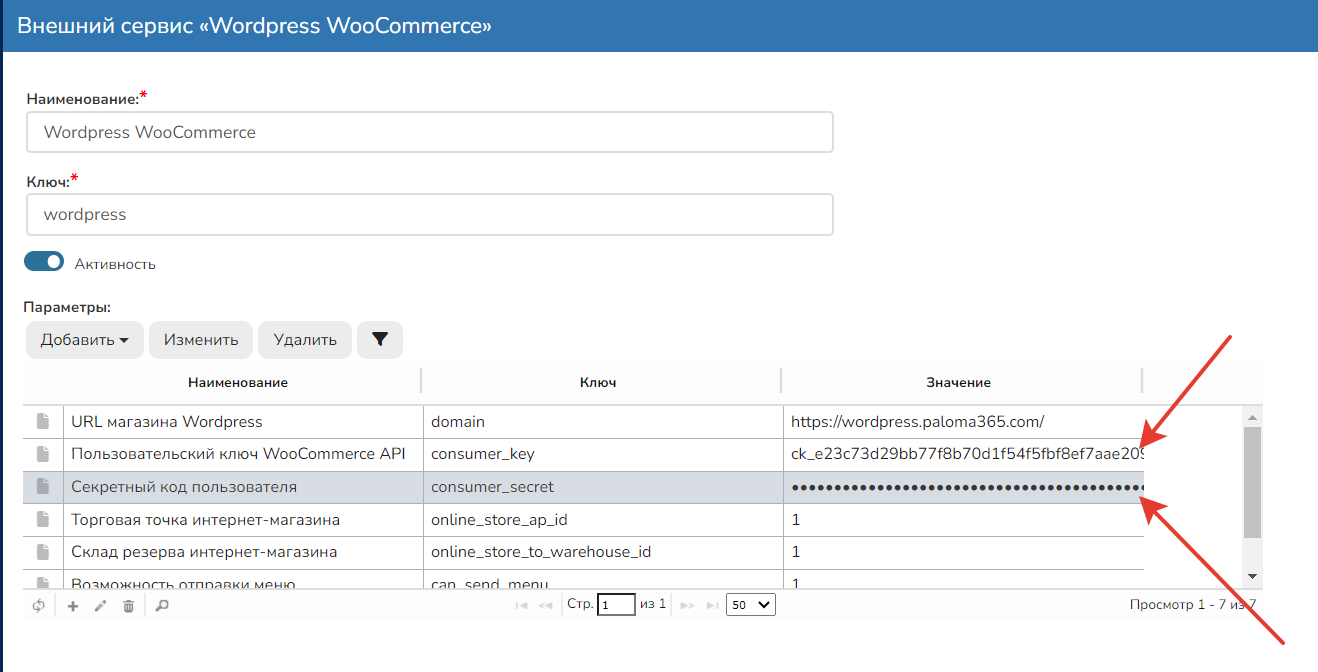Viewport: 1318px width, 672px height.
Task: Click document icon of the domain row
Action: click(x=43, y=422)
